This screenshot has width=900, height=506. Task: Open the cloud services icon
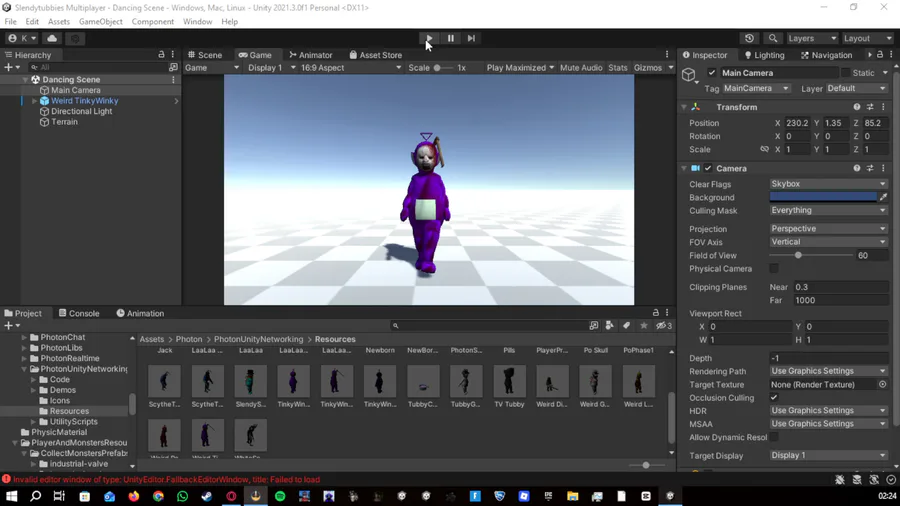coord(52,38)
